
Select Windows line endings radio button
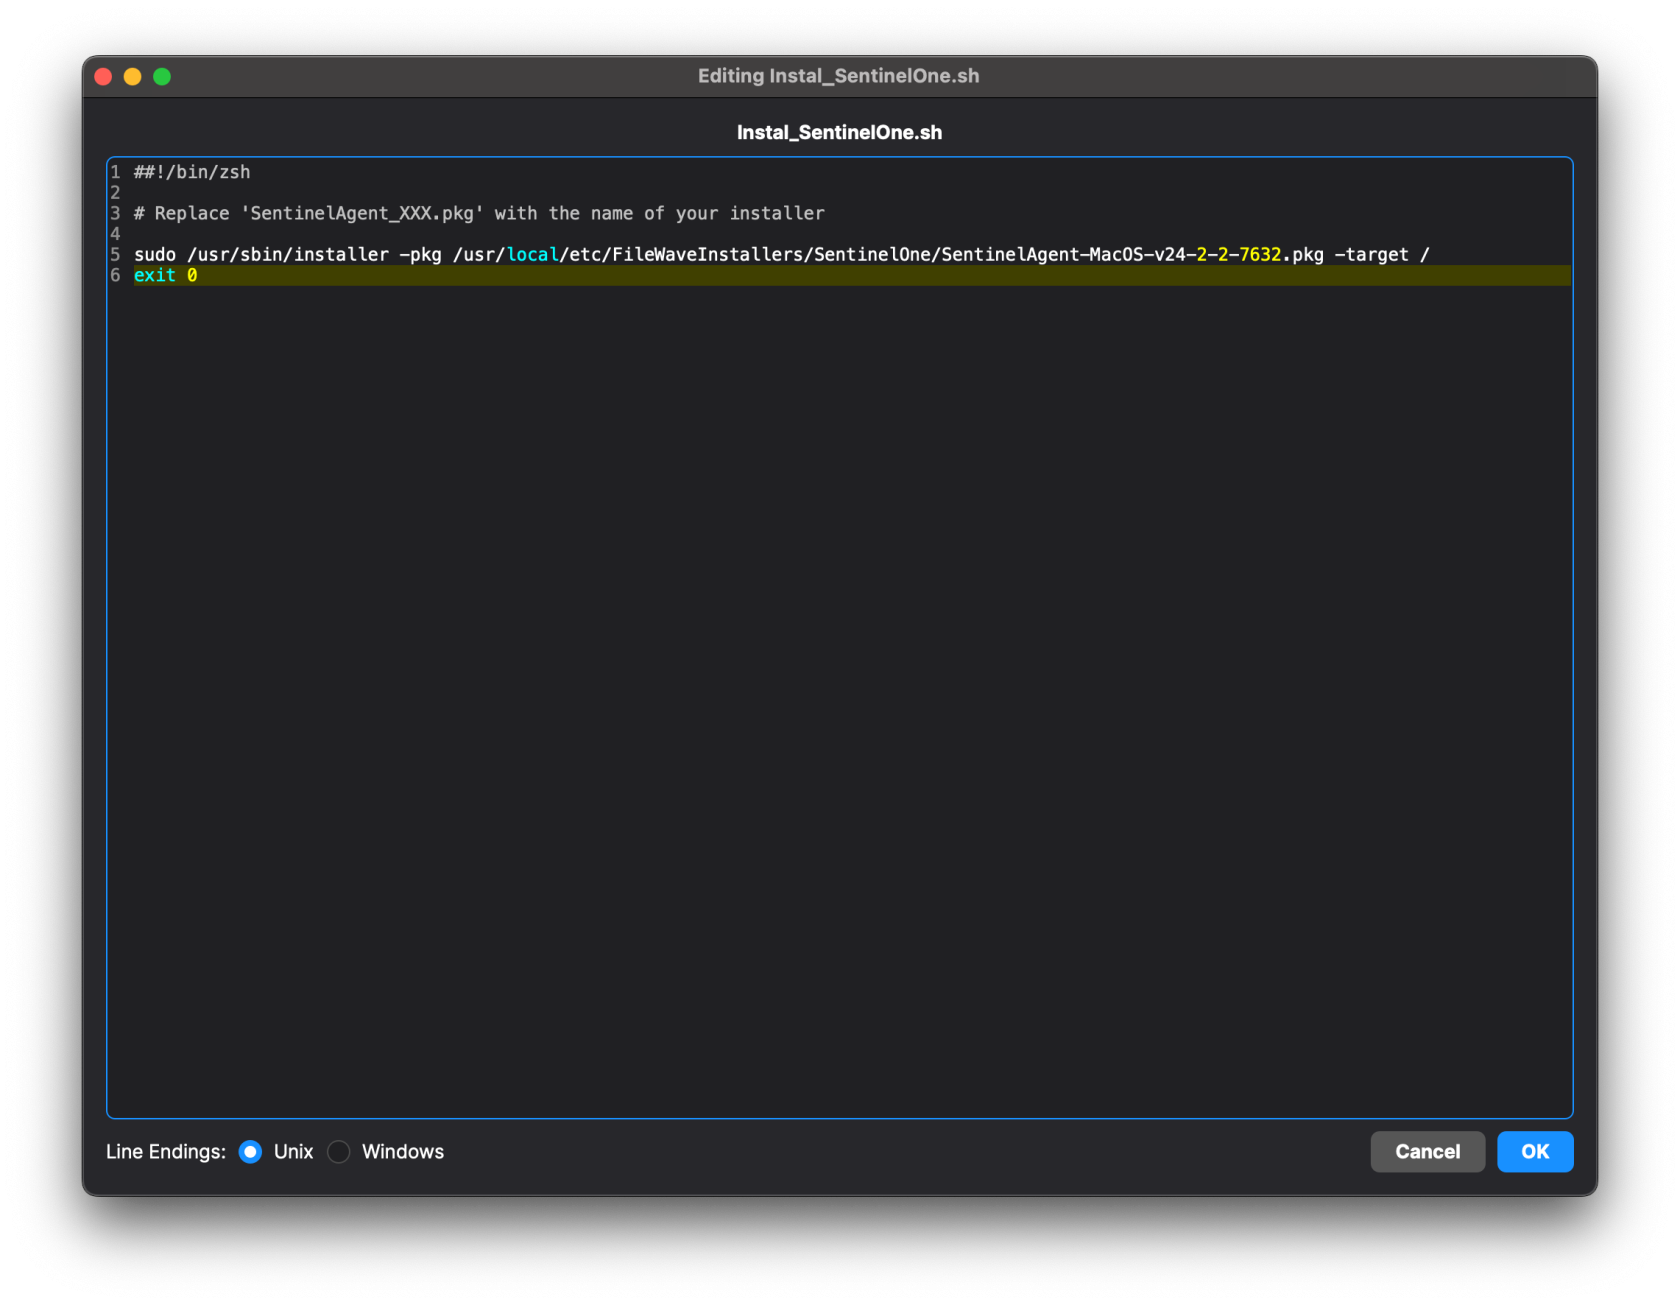tap(339, 1152)
